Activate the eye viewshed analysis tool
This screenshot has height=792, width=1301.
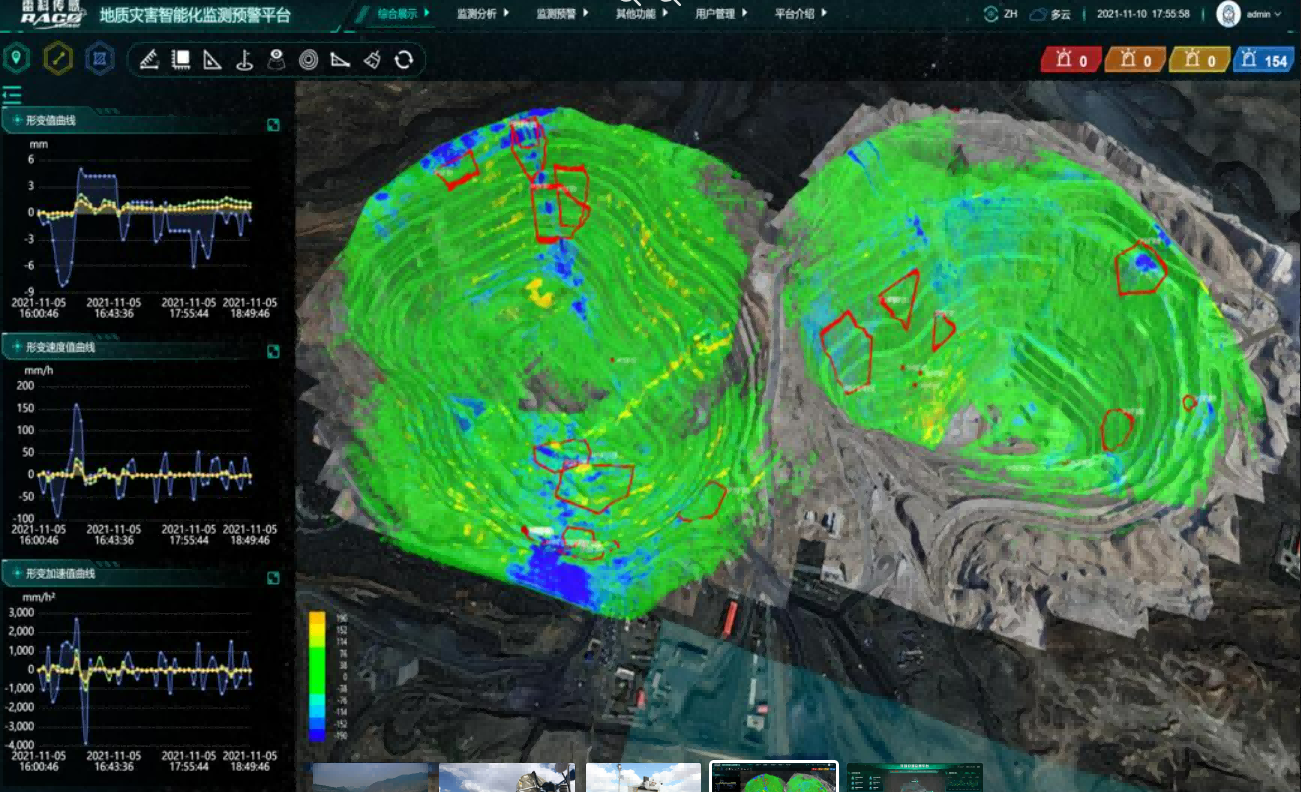point(276,60)
